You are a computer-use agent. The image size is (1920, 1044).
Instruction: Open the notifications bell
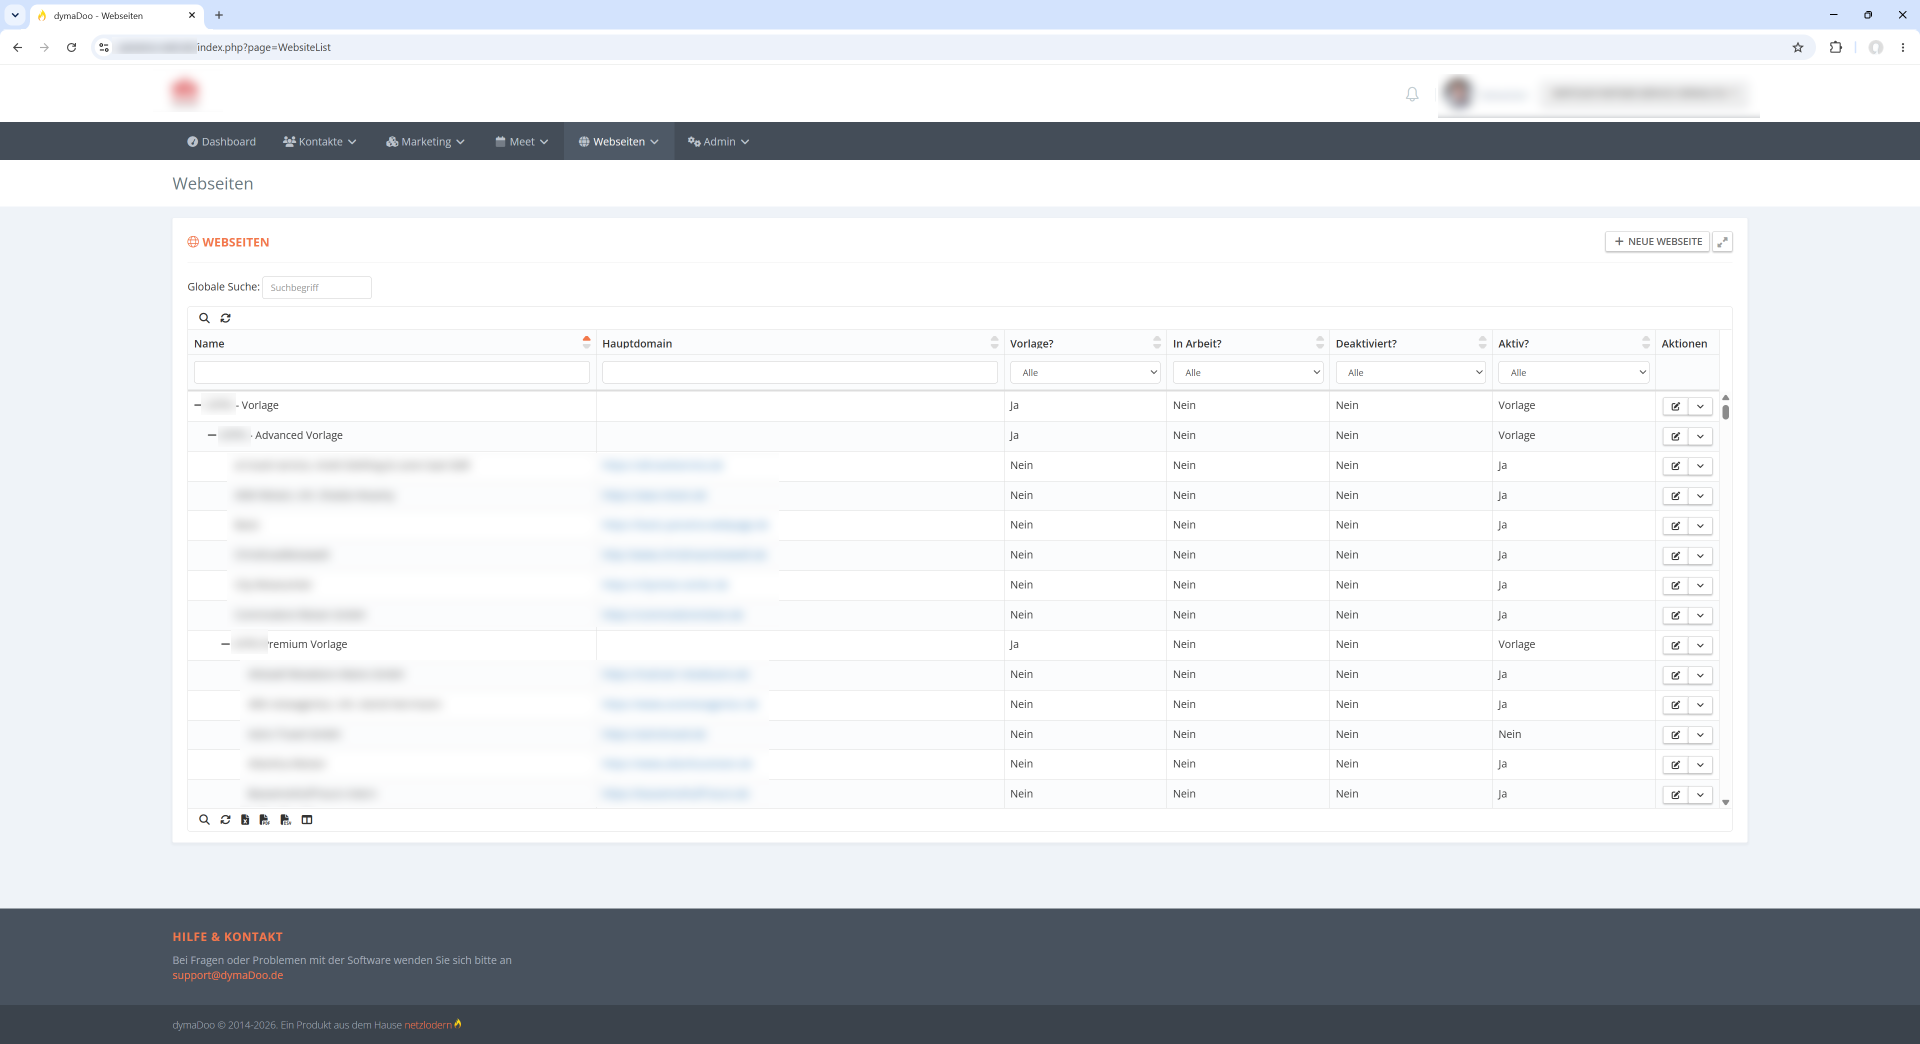click(x=1412, y=94)
